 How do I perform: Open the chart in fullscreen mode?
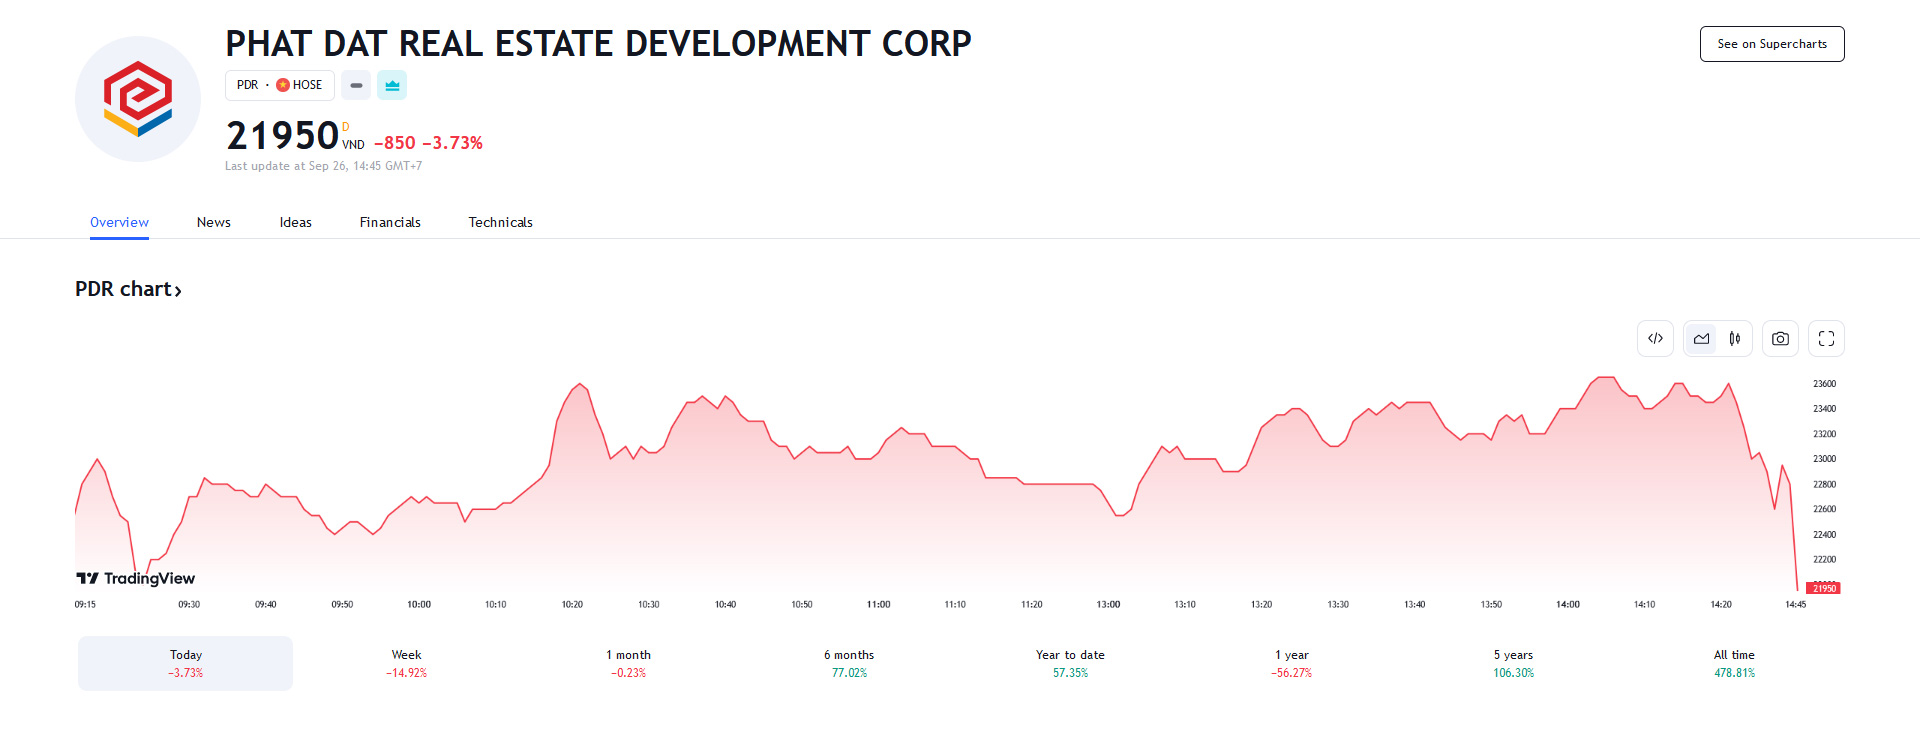click(x=1826, y=339)
